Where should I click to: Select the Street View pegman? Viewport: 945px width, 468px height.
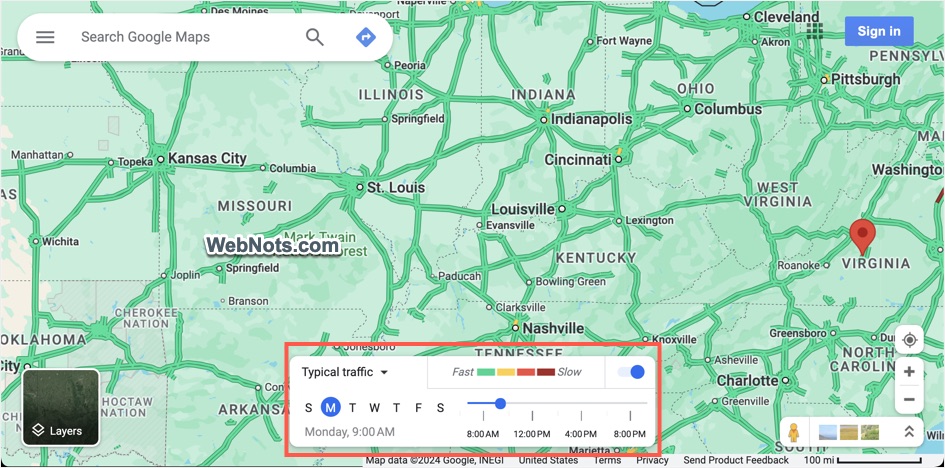(794, 432)
